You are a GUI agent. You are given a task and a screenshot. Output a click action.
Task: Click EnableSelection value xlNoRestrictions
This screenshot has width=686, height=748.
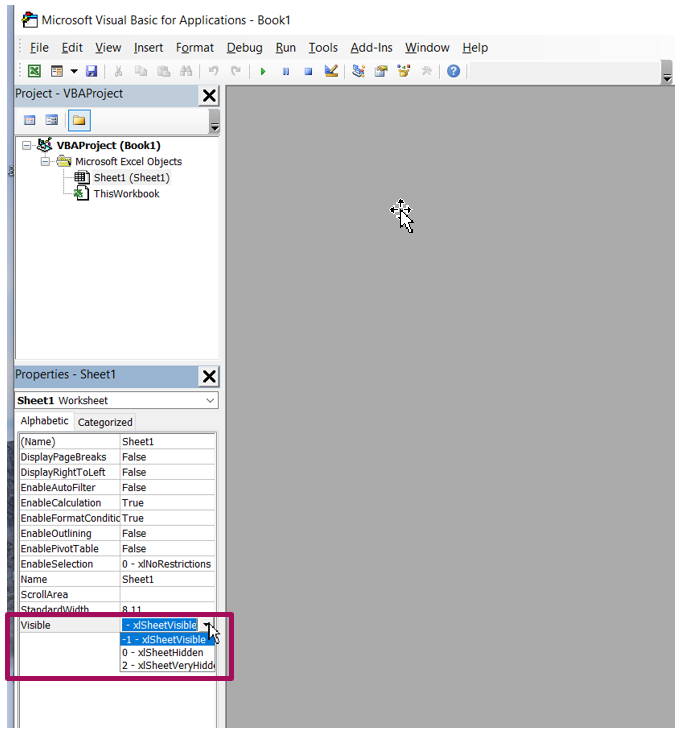[167, 564]
